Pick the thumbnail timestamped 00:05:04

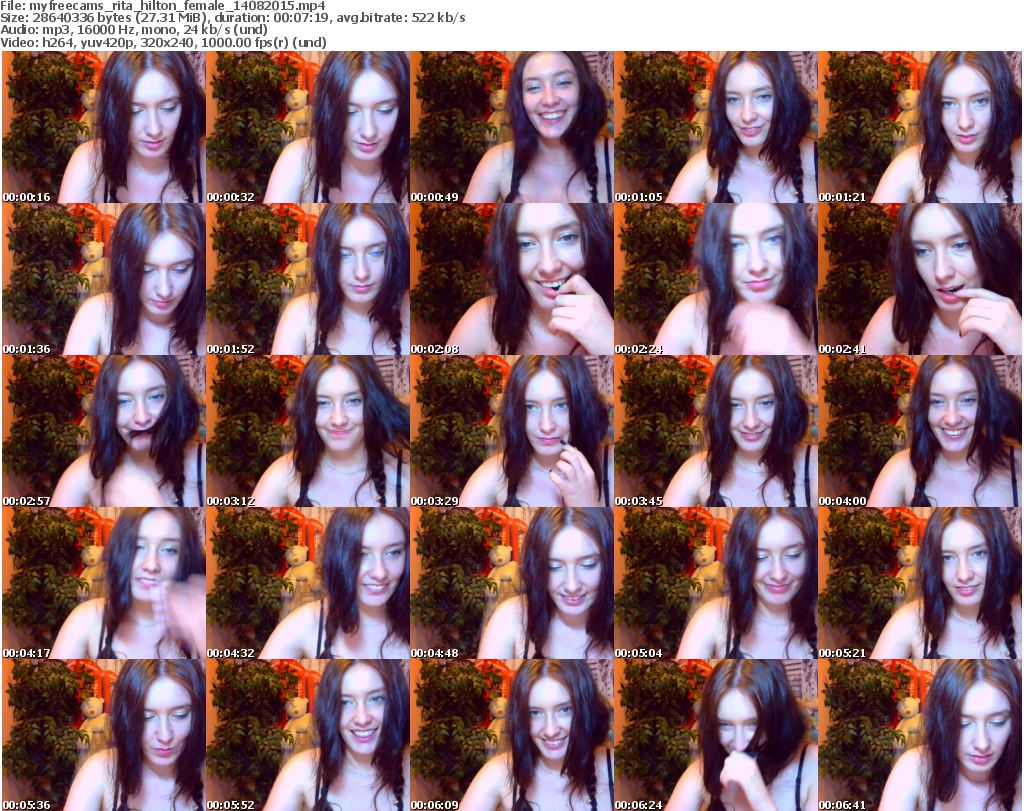716,584
